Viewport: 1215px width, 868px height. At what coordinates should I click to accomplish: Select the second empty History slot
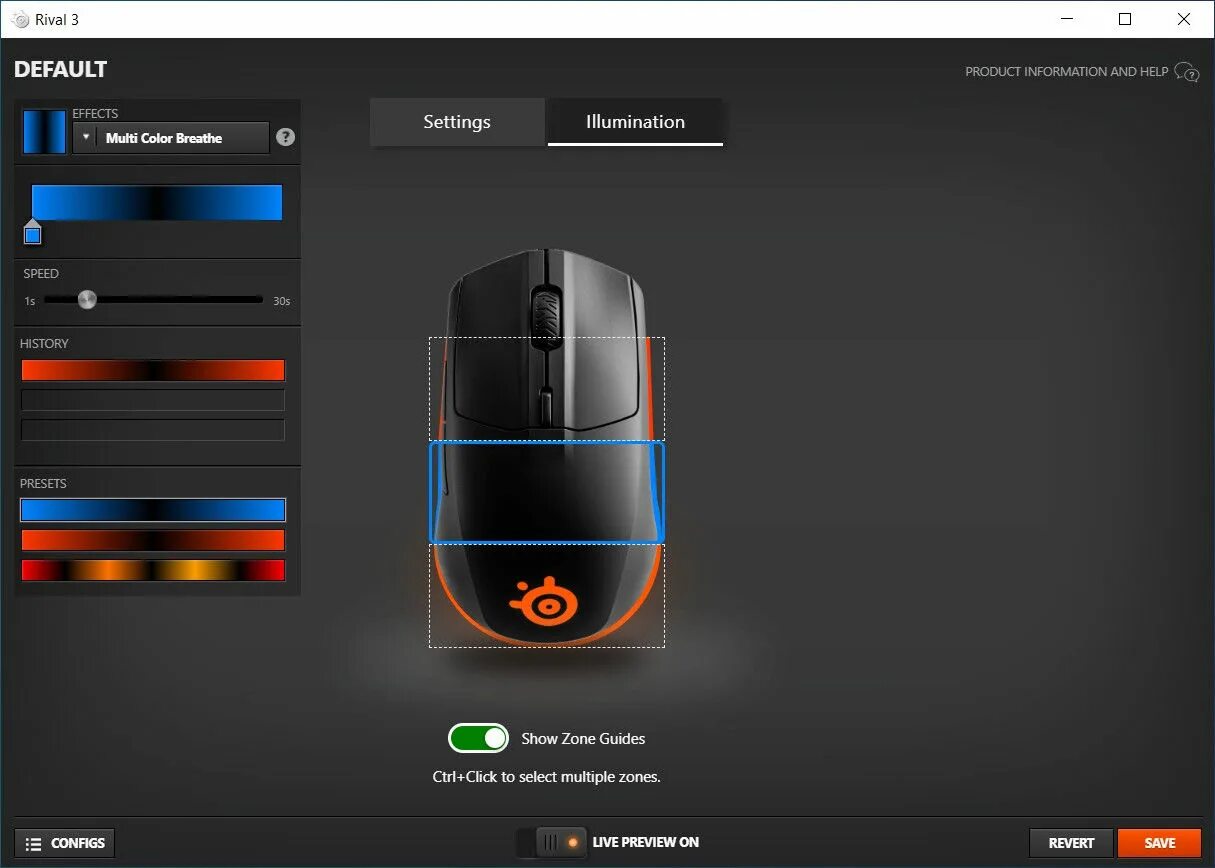(x=153, y=400)
